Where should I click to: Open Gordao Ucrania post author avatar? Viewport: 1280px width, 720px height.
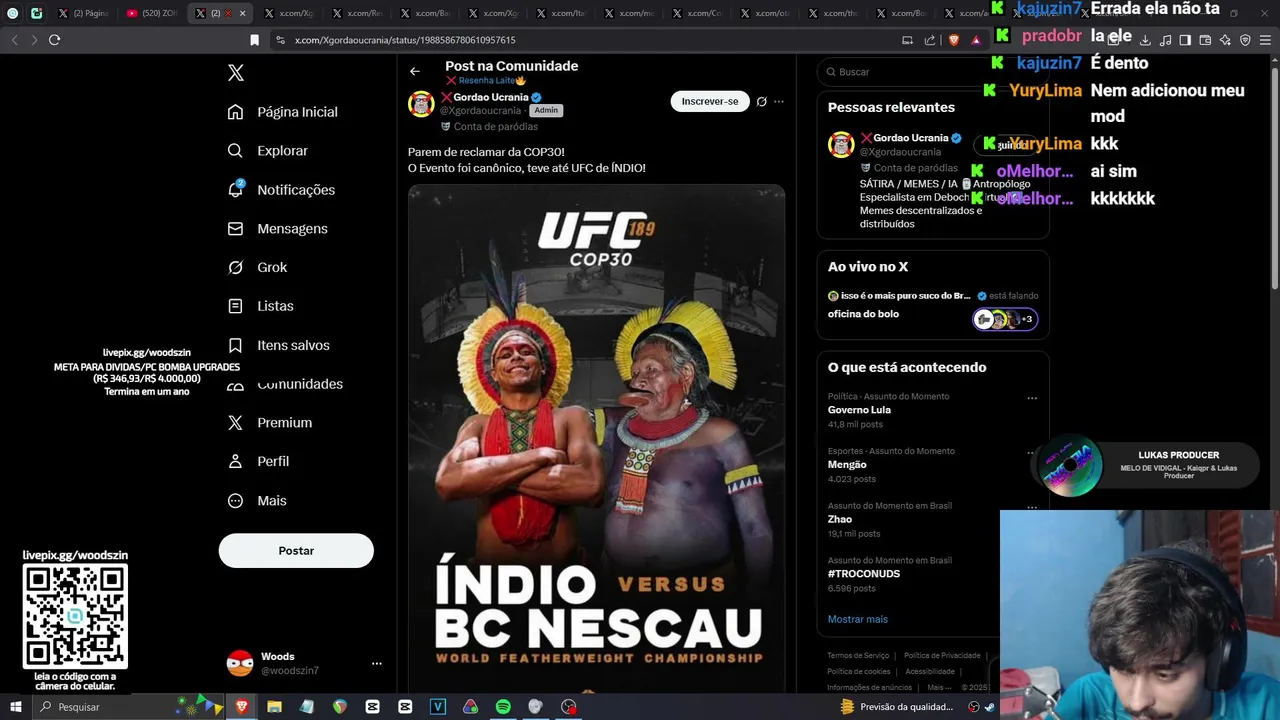(421, 104)
